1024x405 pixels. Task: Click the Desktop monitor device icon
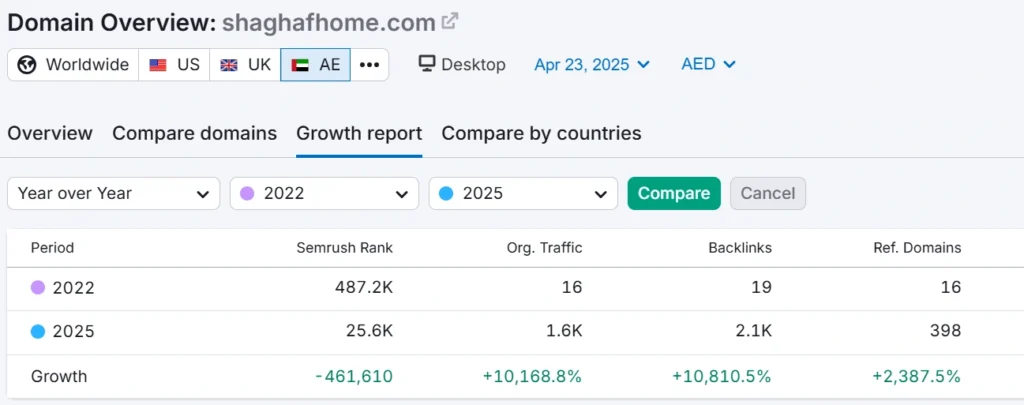427,64
